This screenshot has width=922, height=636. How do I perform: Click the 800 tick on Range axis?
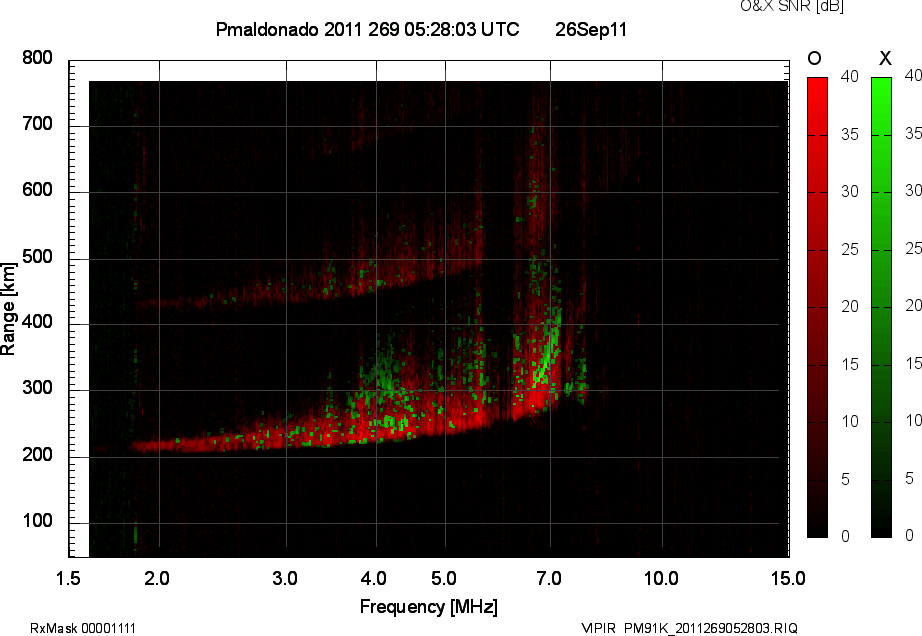38,58
